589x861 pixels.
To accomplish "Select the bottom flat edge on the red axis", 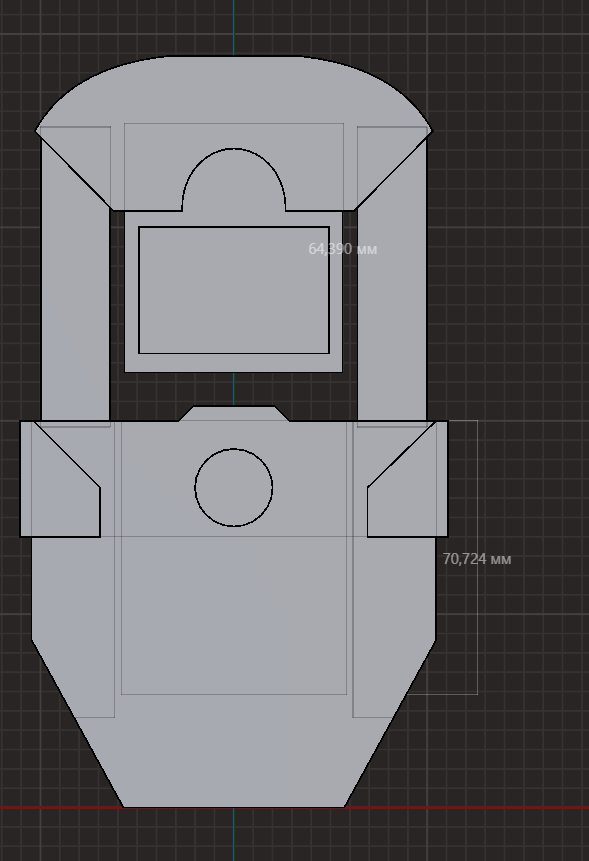I will click(x=234, y=807).
